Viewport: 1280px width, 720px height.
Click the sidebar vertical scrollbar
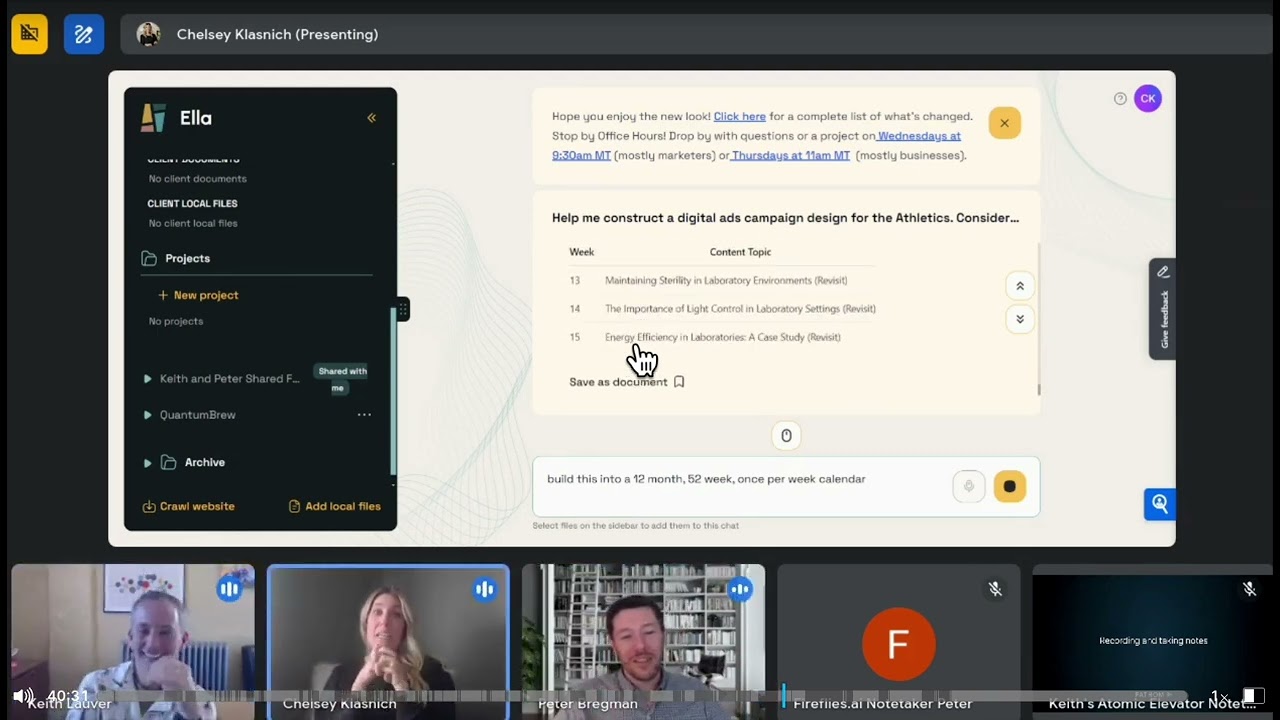[393, 390]
